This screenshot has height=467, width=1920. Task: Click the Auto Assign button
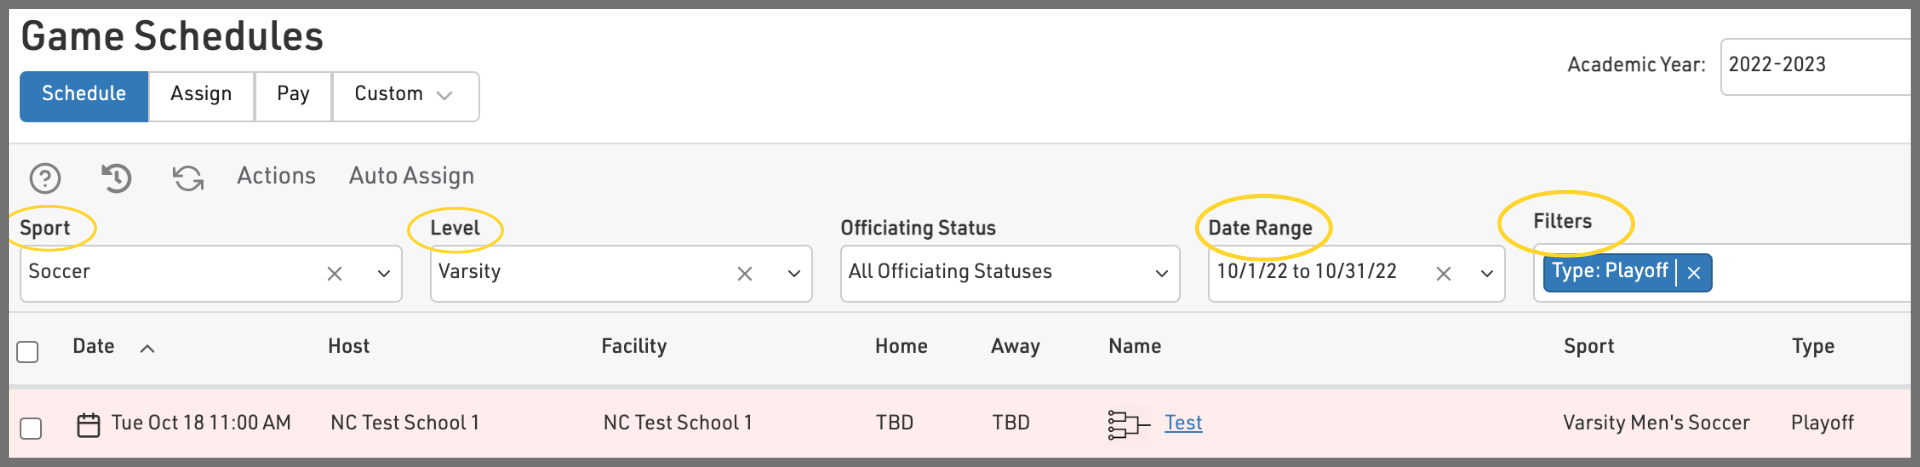[x=411, y=176]
